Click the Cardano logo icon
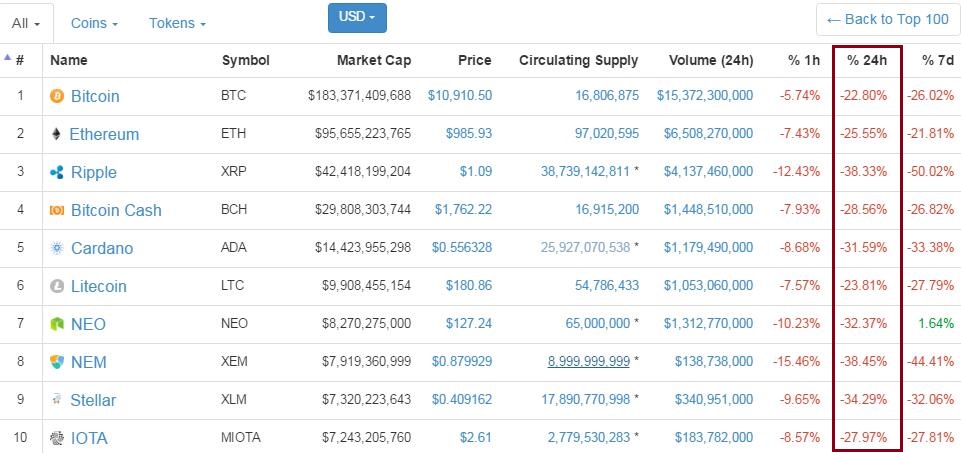This screenshot has width=961, height=453. [57, 249]
